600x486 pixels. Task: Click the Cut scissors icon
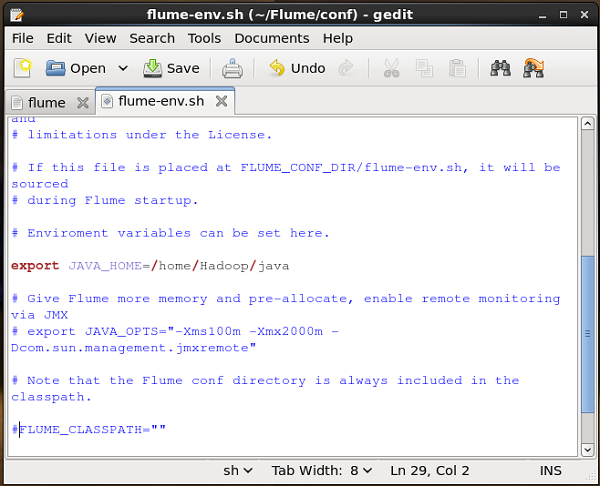pyautogui.click(x=391, y=68)
